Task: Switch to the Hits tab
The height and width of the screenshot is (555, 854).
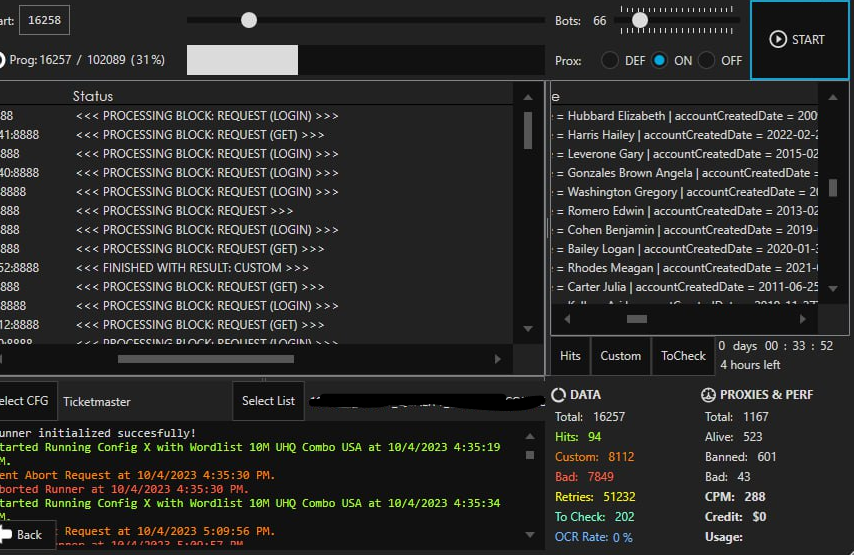Action: pos(570,356)
